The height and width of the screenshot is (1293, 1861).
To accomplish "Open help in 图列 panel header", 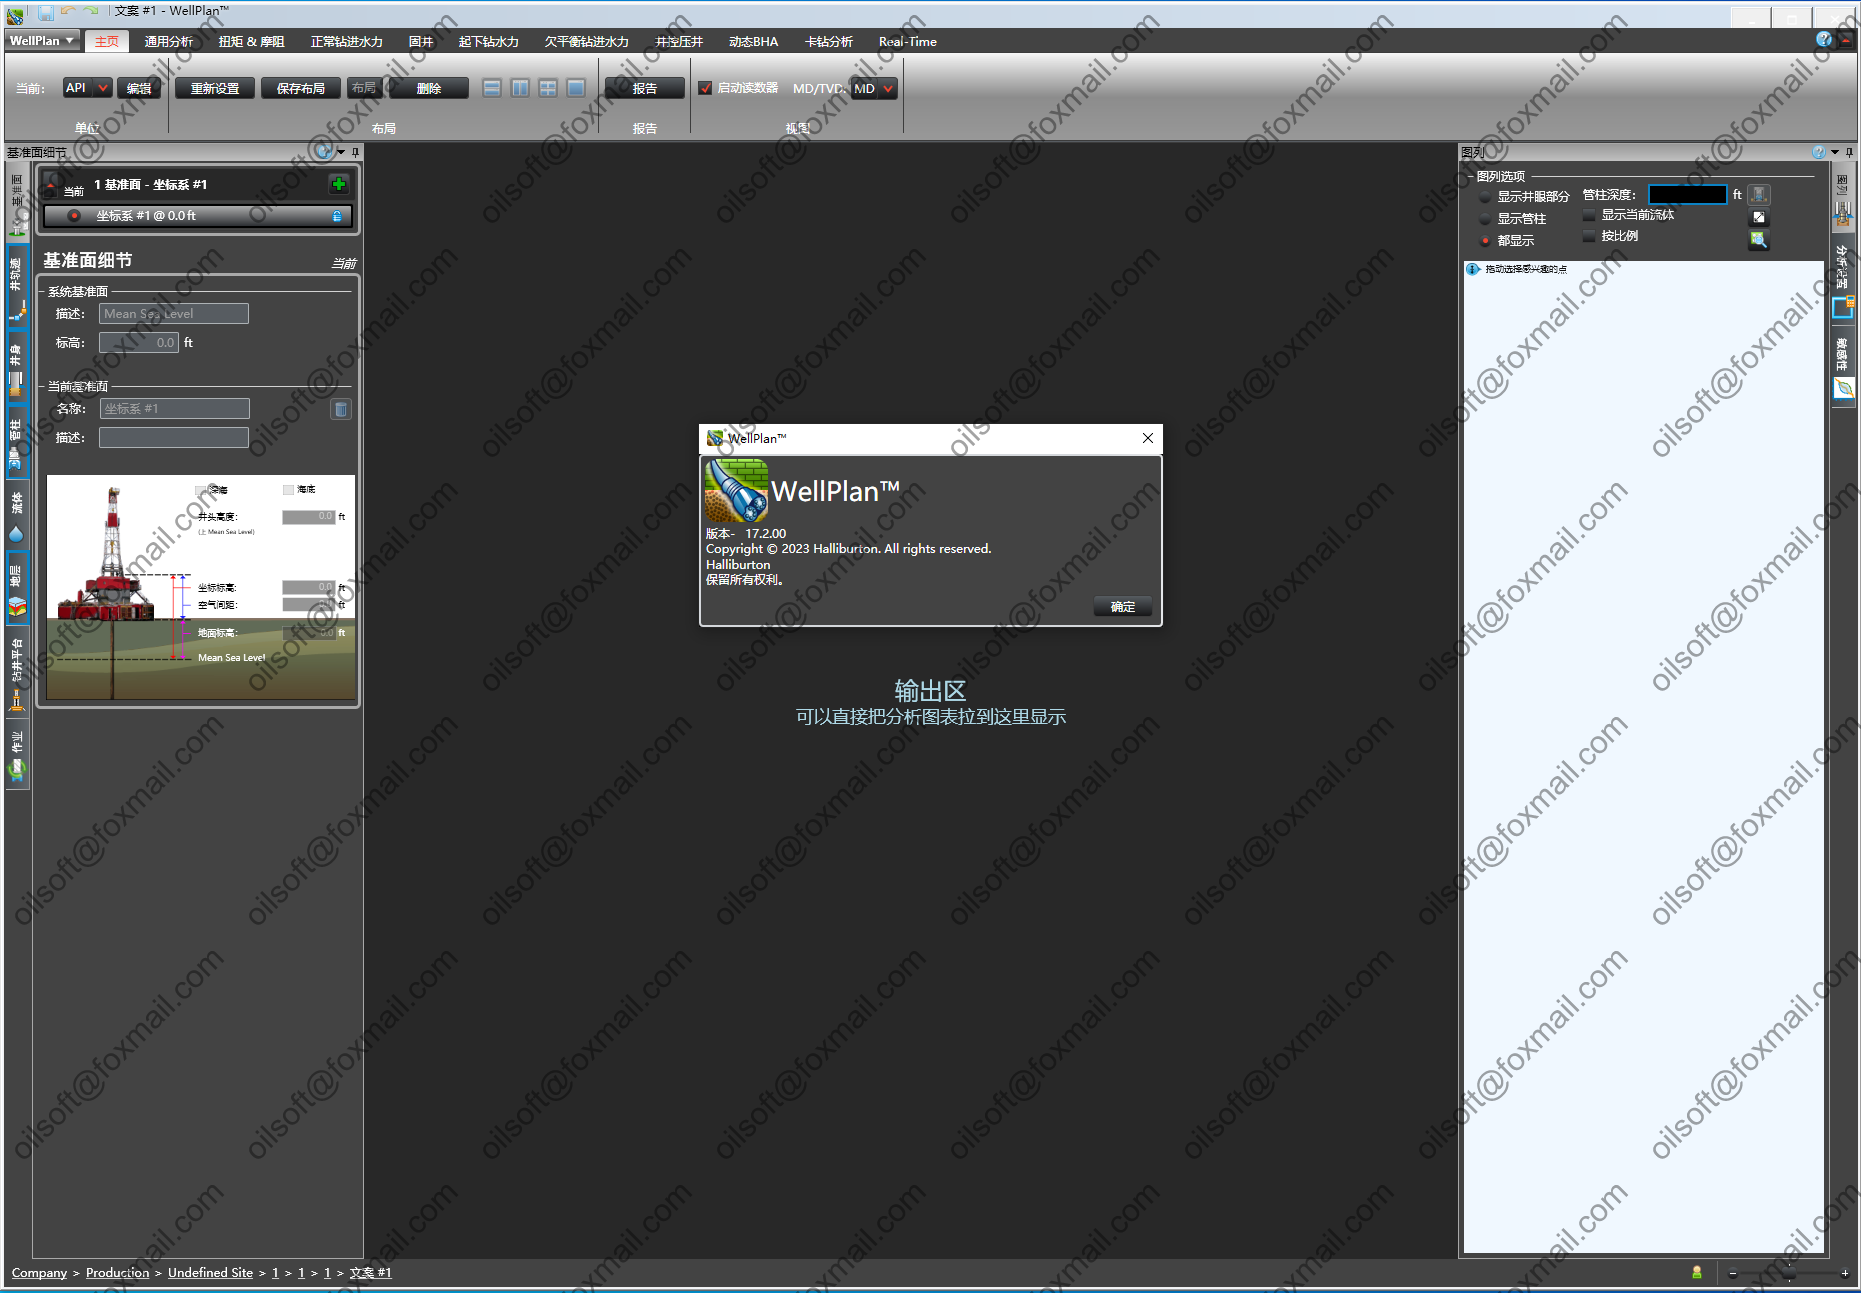I will [x=1818, y=152].
